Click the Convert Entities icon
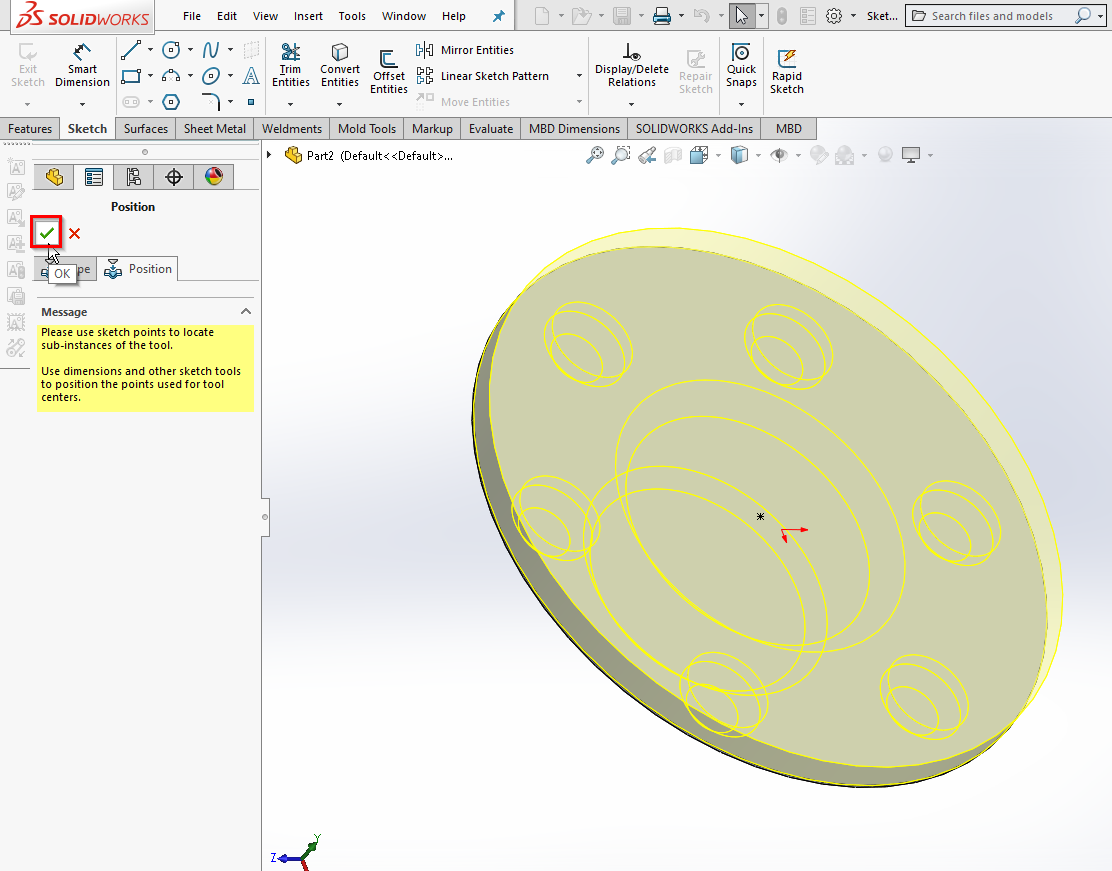 tap(340, 66)
